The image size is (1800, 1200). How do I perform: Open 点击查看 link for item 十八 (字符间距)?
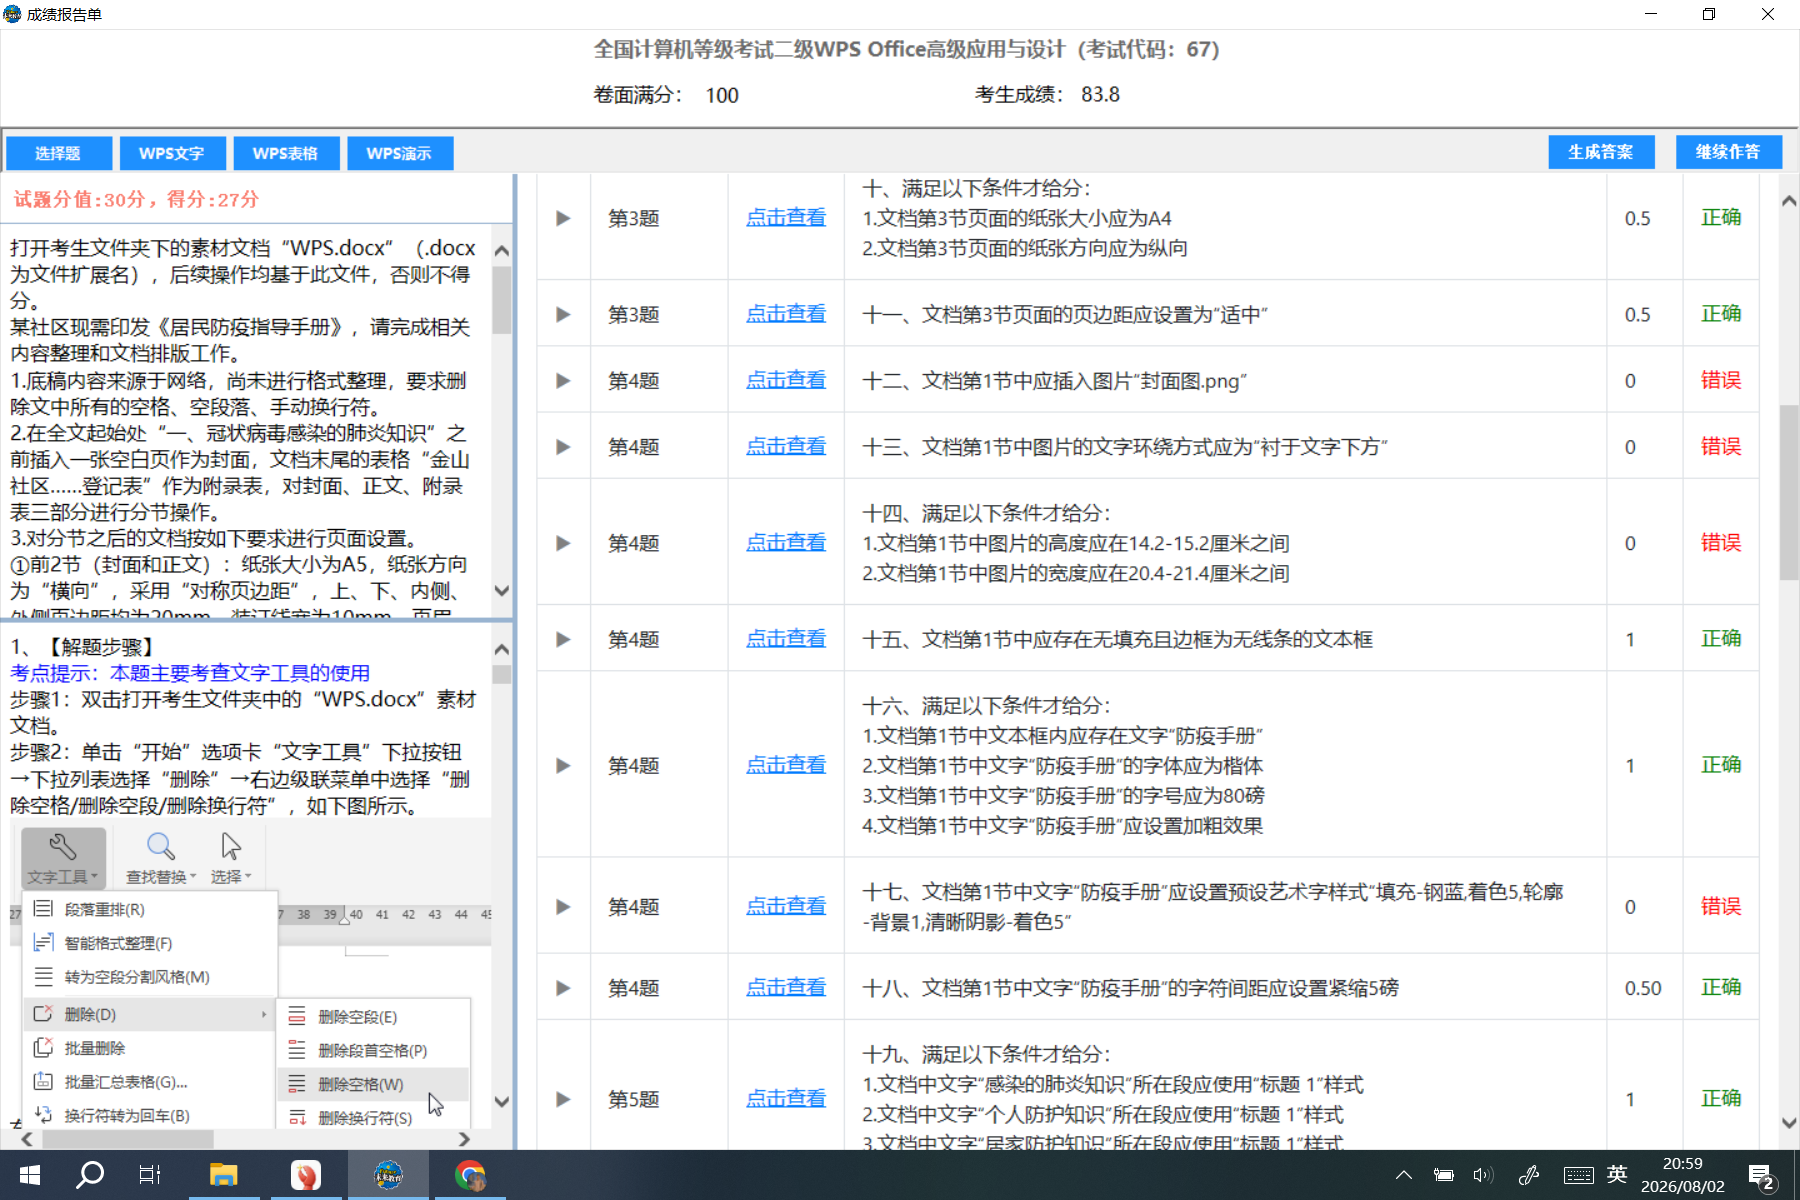click(786, 988)
